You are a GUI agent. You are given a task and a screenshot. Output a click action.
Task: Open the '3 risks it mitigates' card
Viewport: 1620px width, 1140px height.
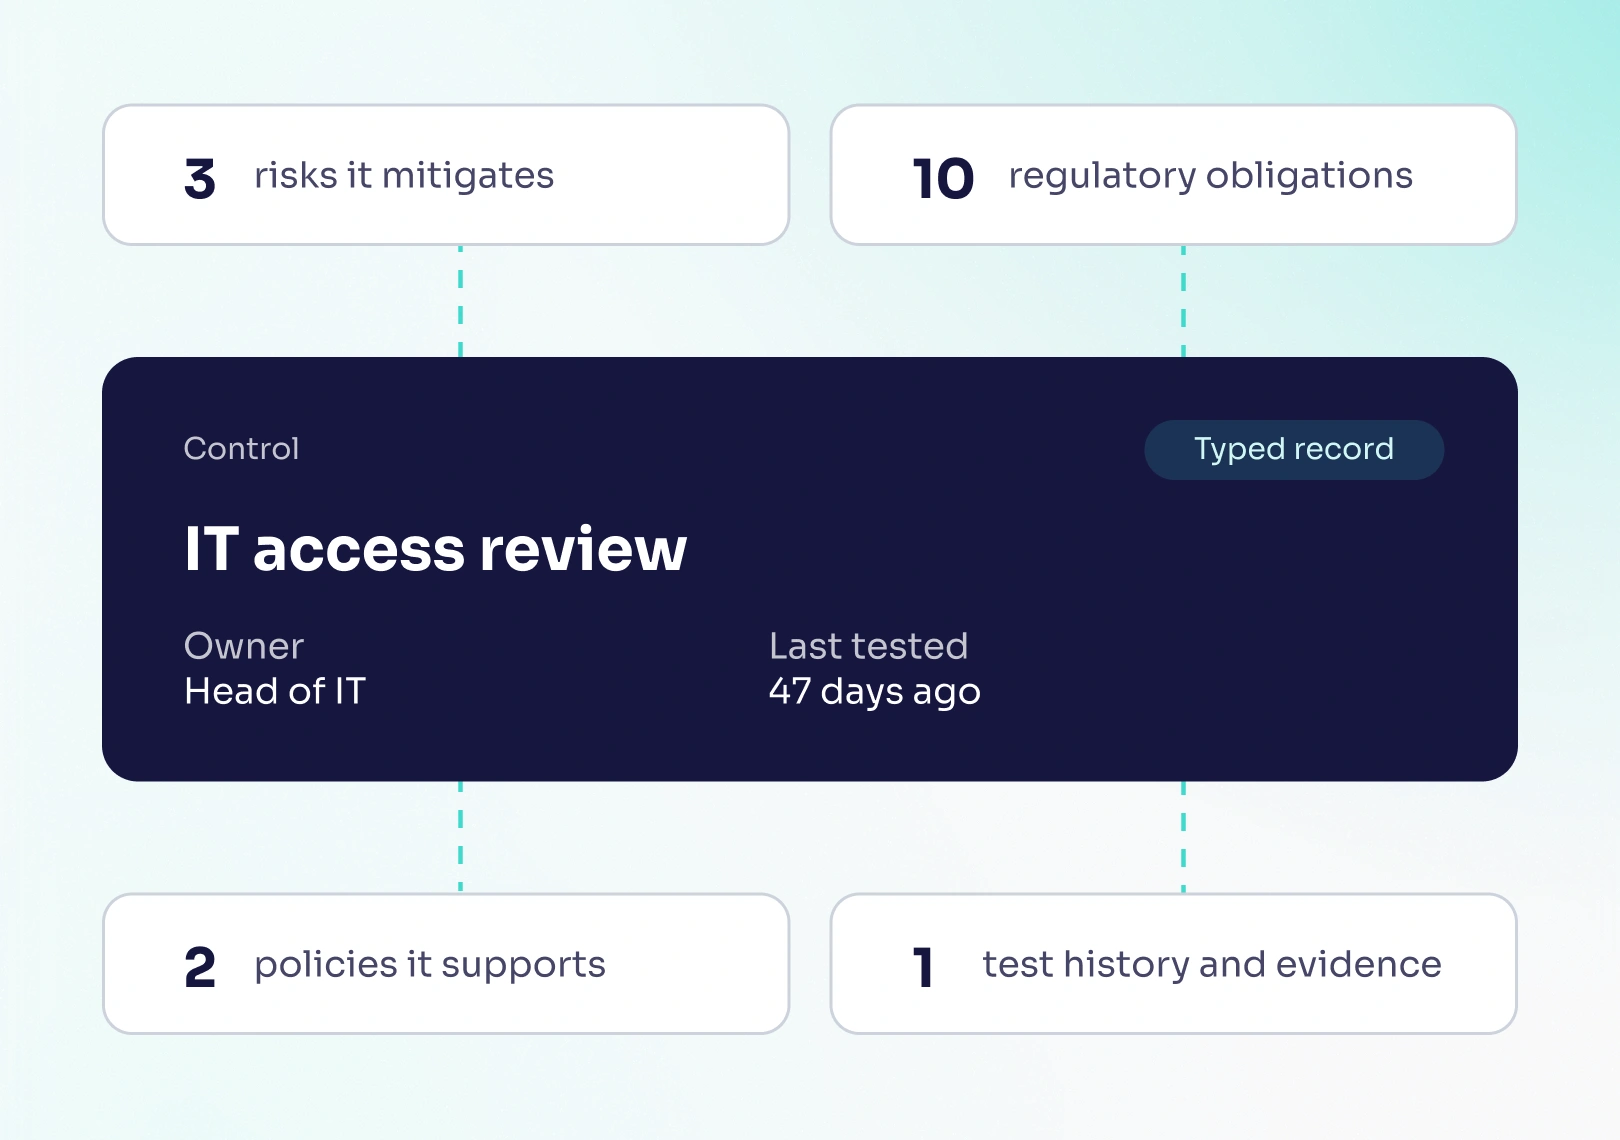pyautogui.click(x=446, y=175)
